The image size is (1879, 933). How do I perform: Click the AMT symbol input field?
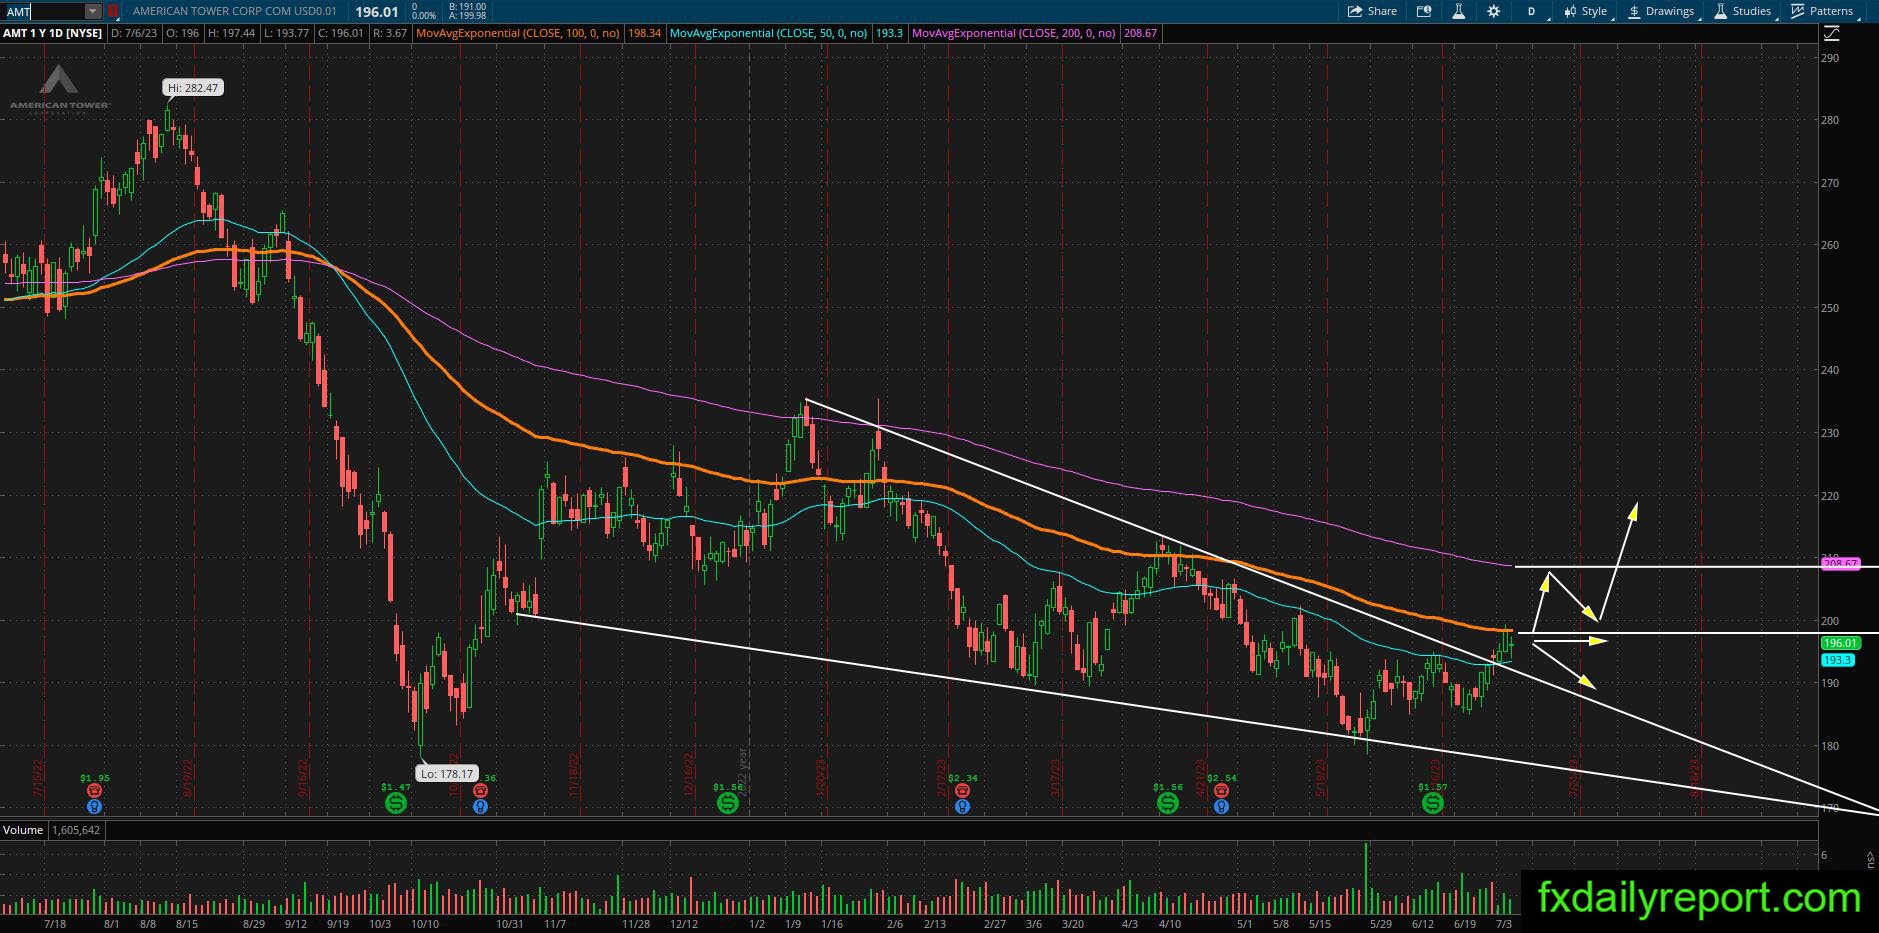42,11
